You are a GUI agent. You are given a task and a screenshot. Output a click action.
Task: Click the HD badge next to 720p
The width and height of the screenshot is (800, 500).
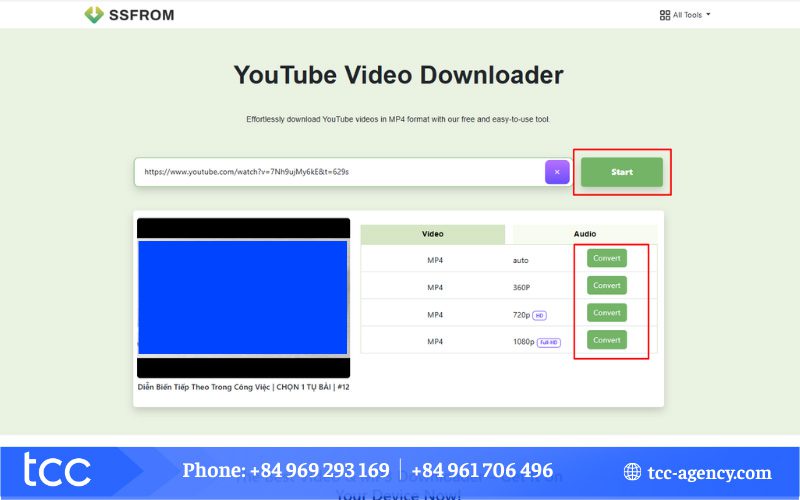(539, 315)
